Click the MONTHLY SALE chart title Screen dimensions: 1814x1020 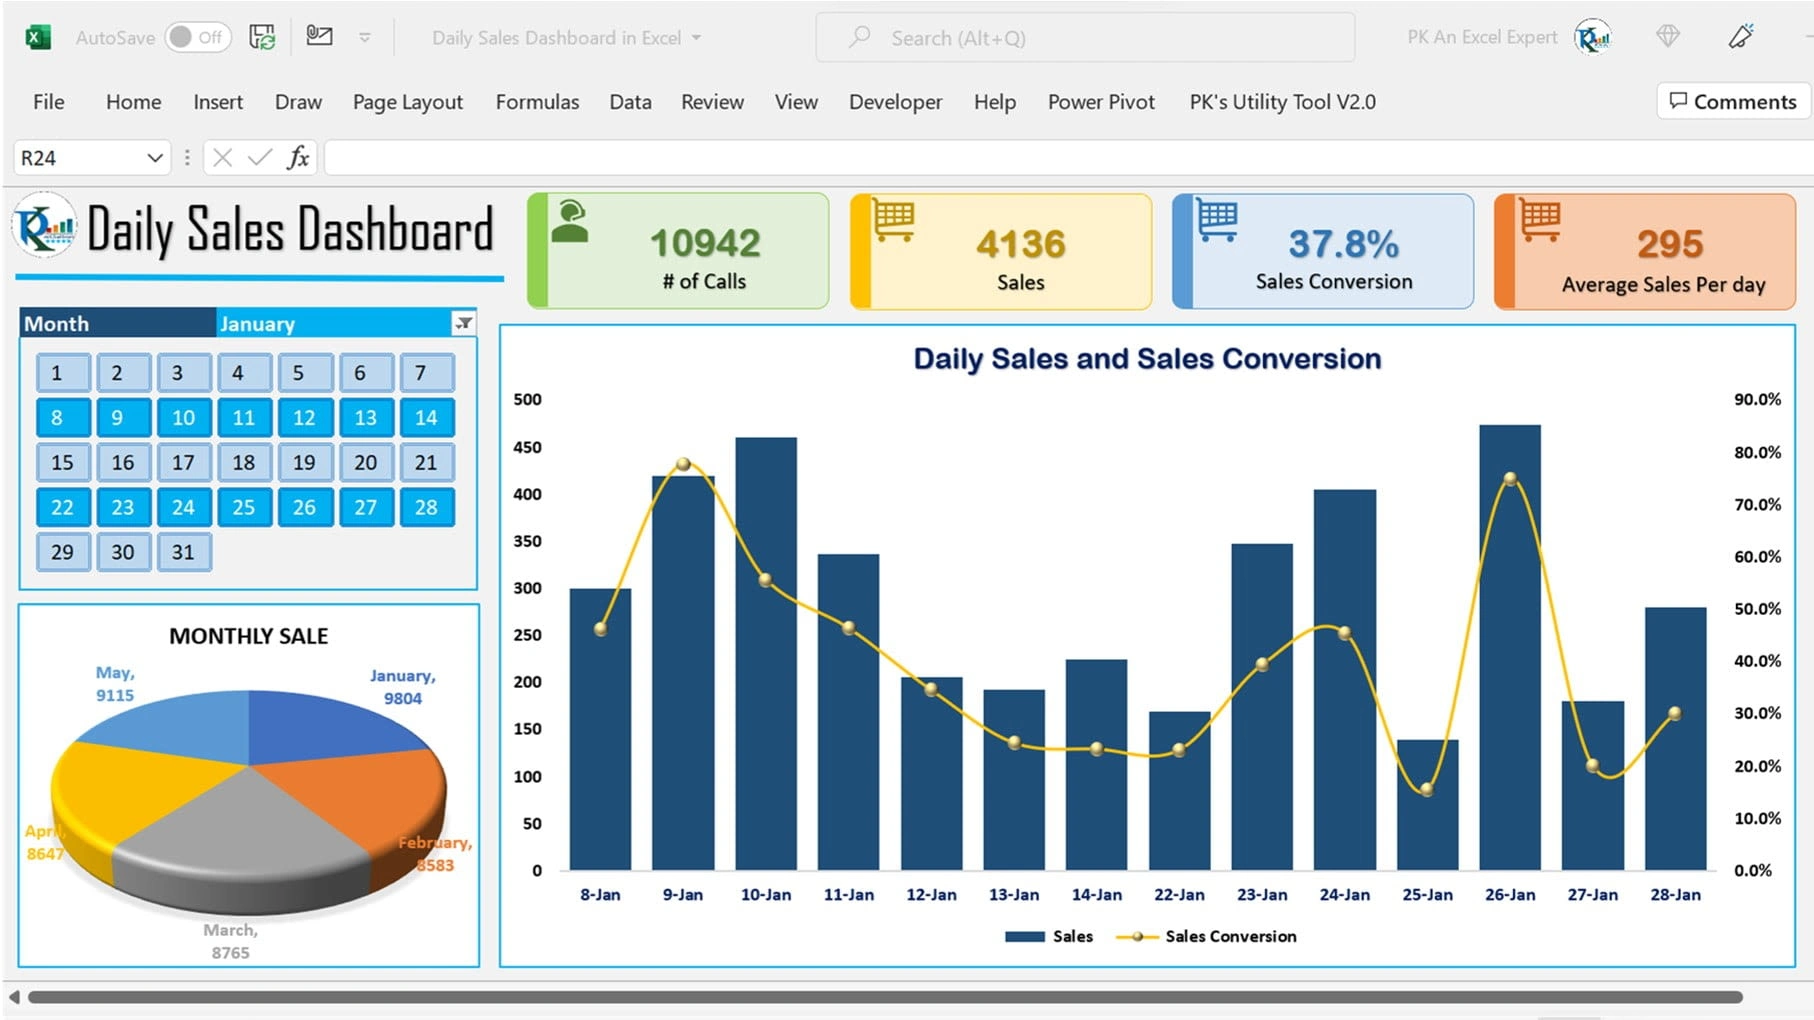point(248,636)
